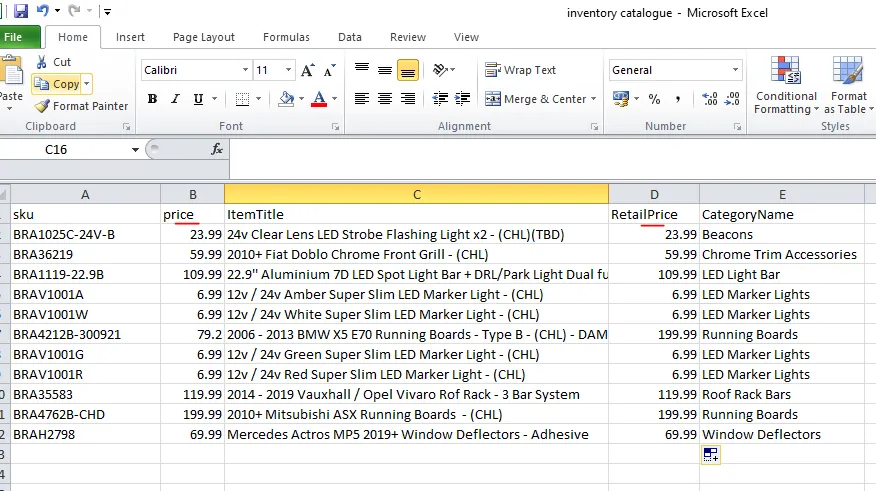The image size is (876, 491).
Task: Click the Orientation icon
Action: click(x=441, y=70)
